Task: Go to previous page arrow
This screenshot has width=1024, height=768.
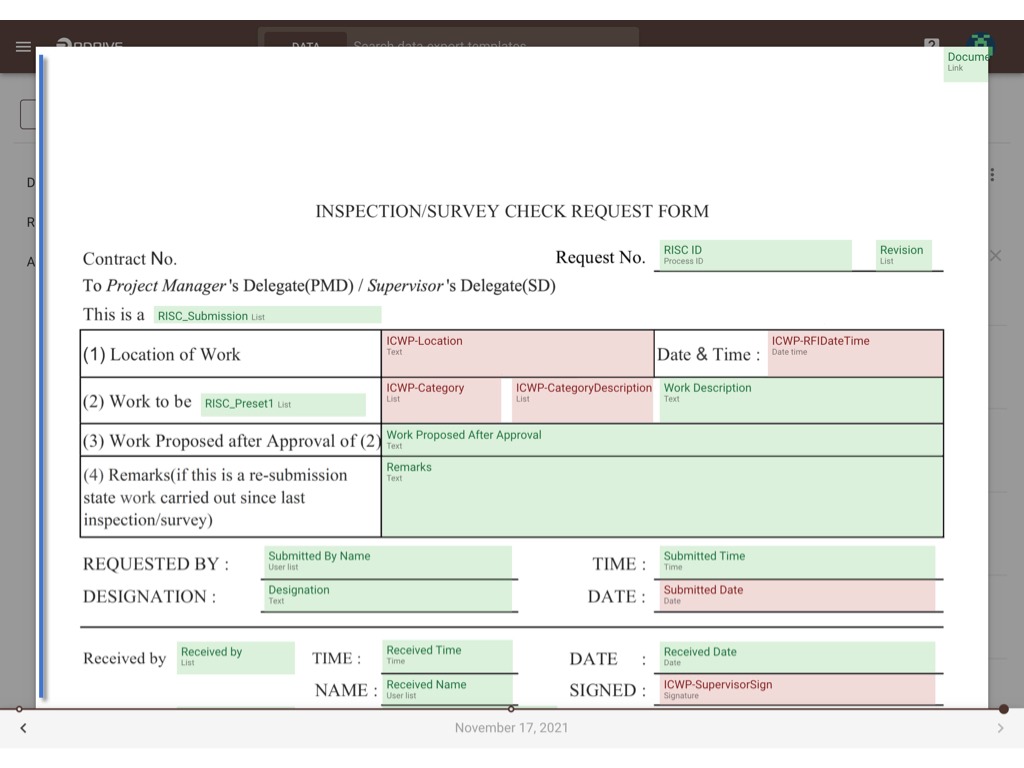Action: [24, 728]
